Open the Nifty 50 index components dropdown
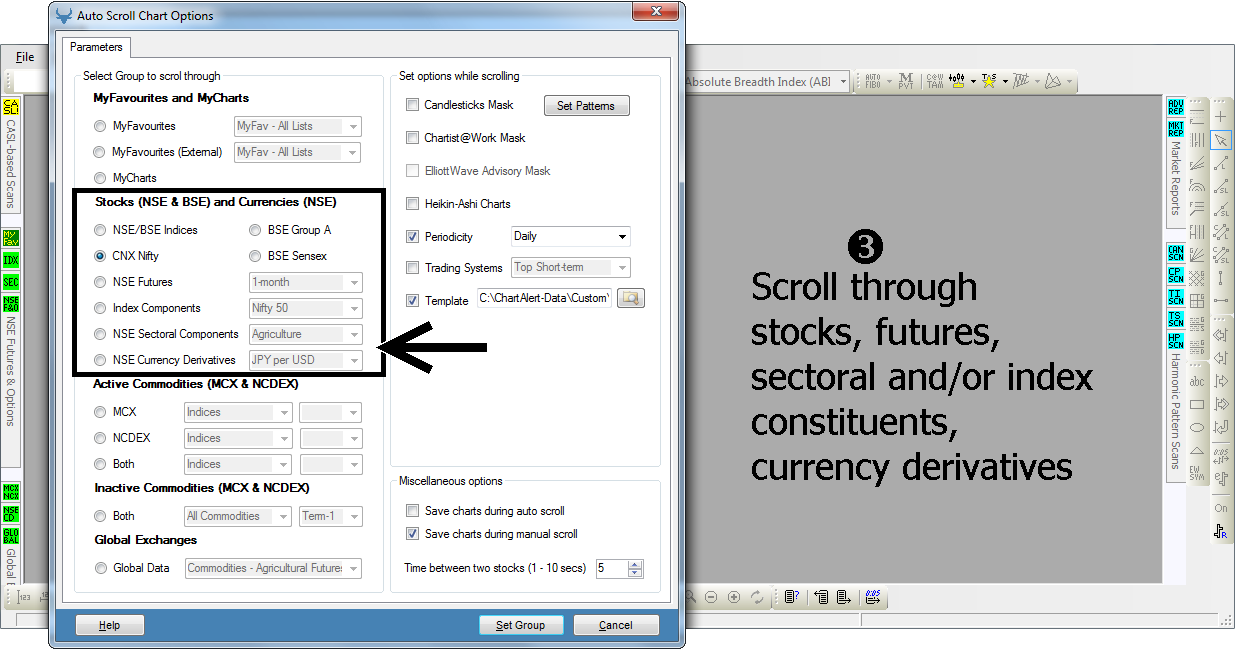1235x650 pixels. point(305,308)
